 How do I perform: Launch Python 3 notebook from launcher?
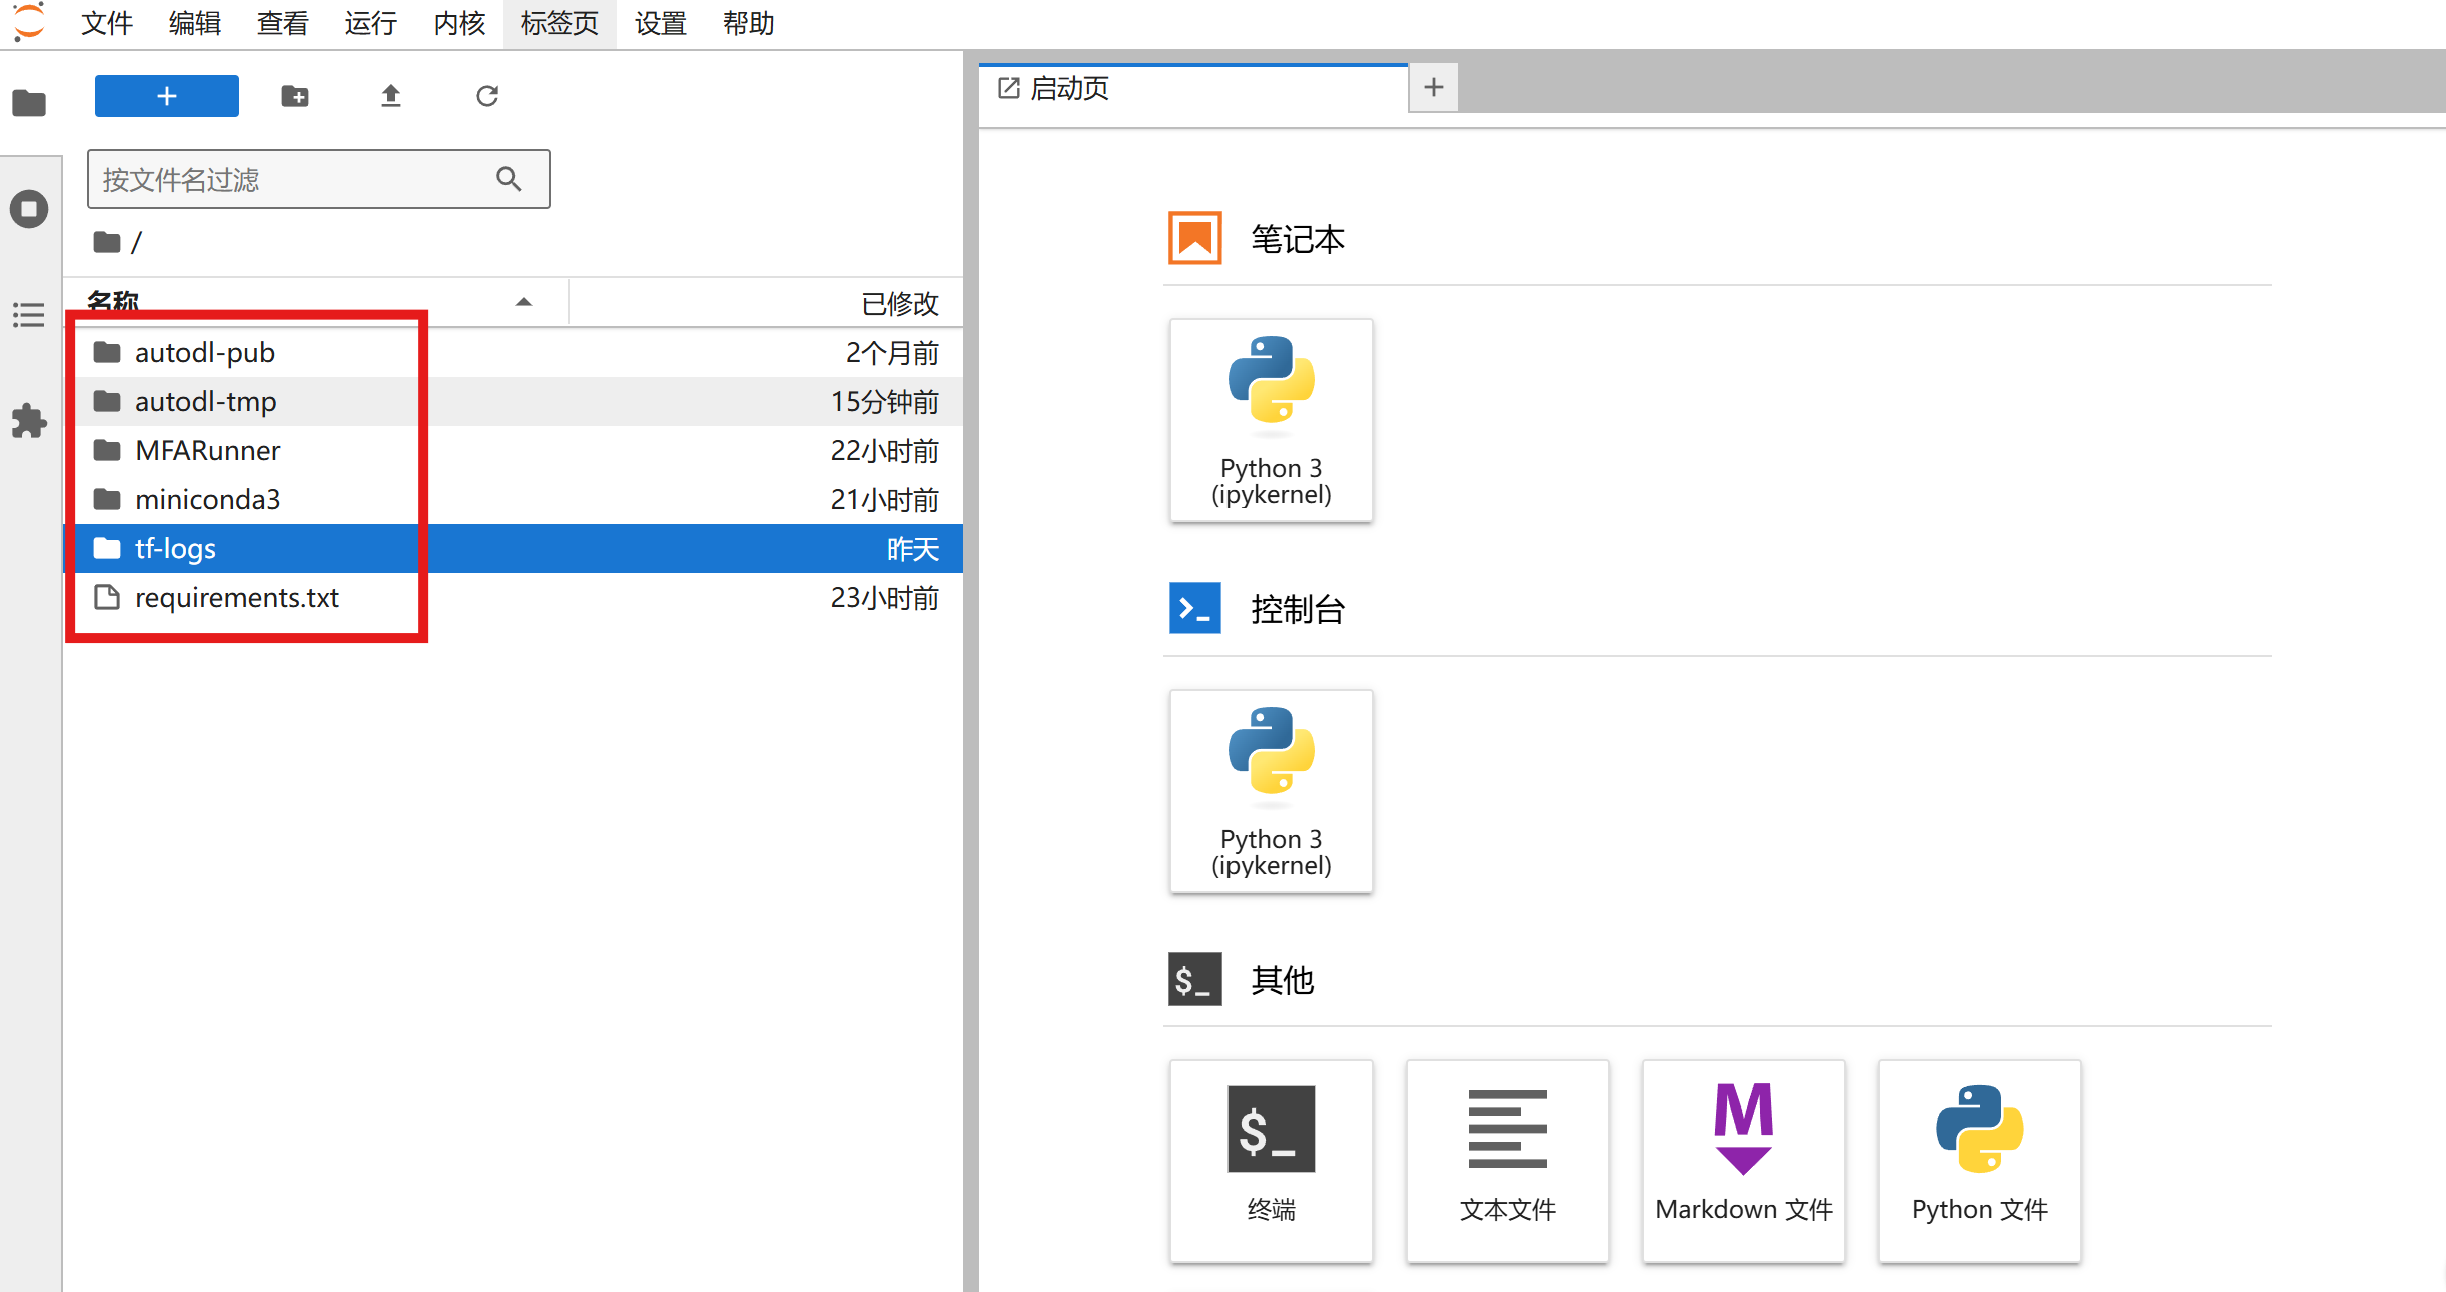[1270, 420]
